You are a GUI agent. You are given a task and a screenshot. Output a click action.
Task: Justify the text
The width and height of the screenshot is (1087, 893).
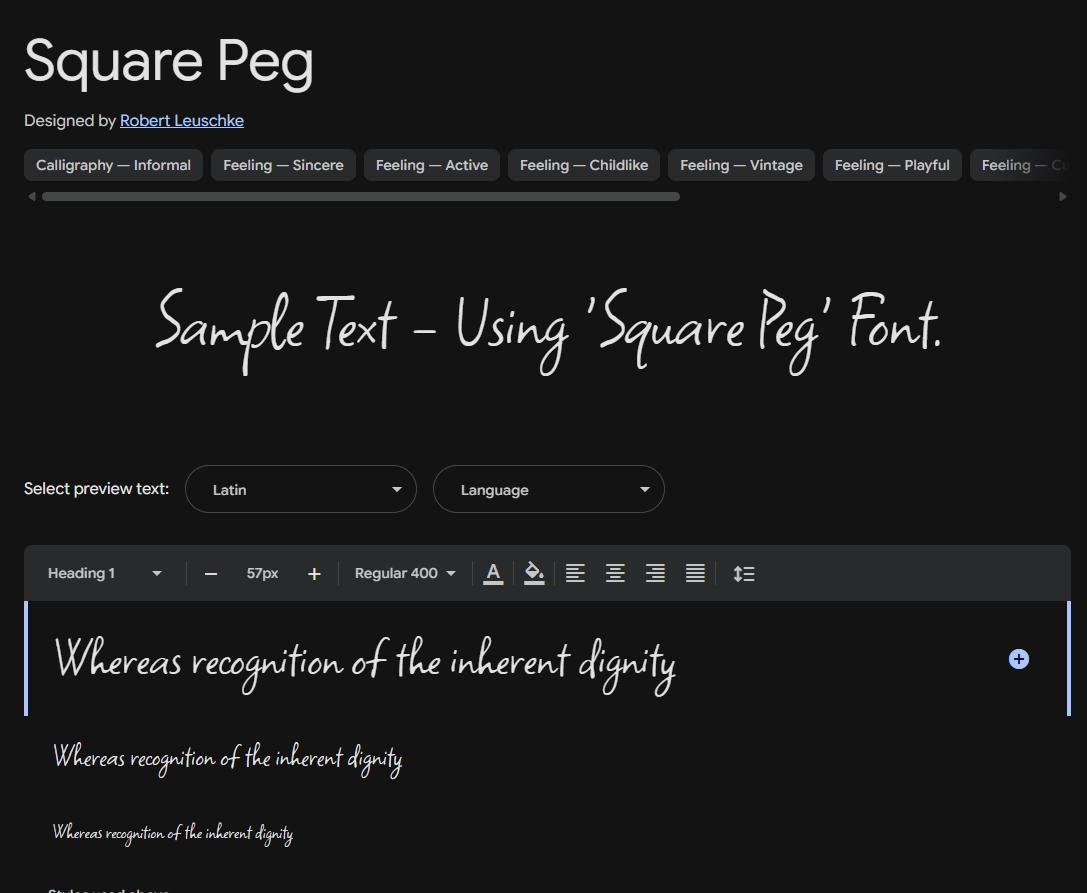click(x=695, y=573)
